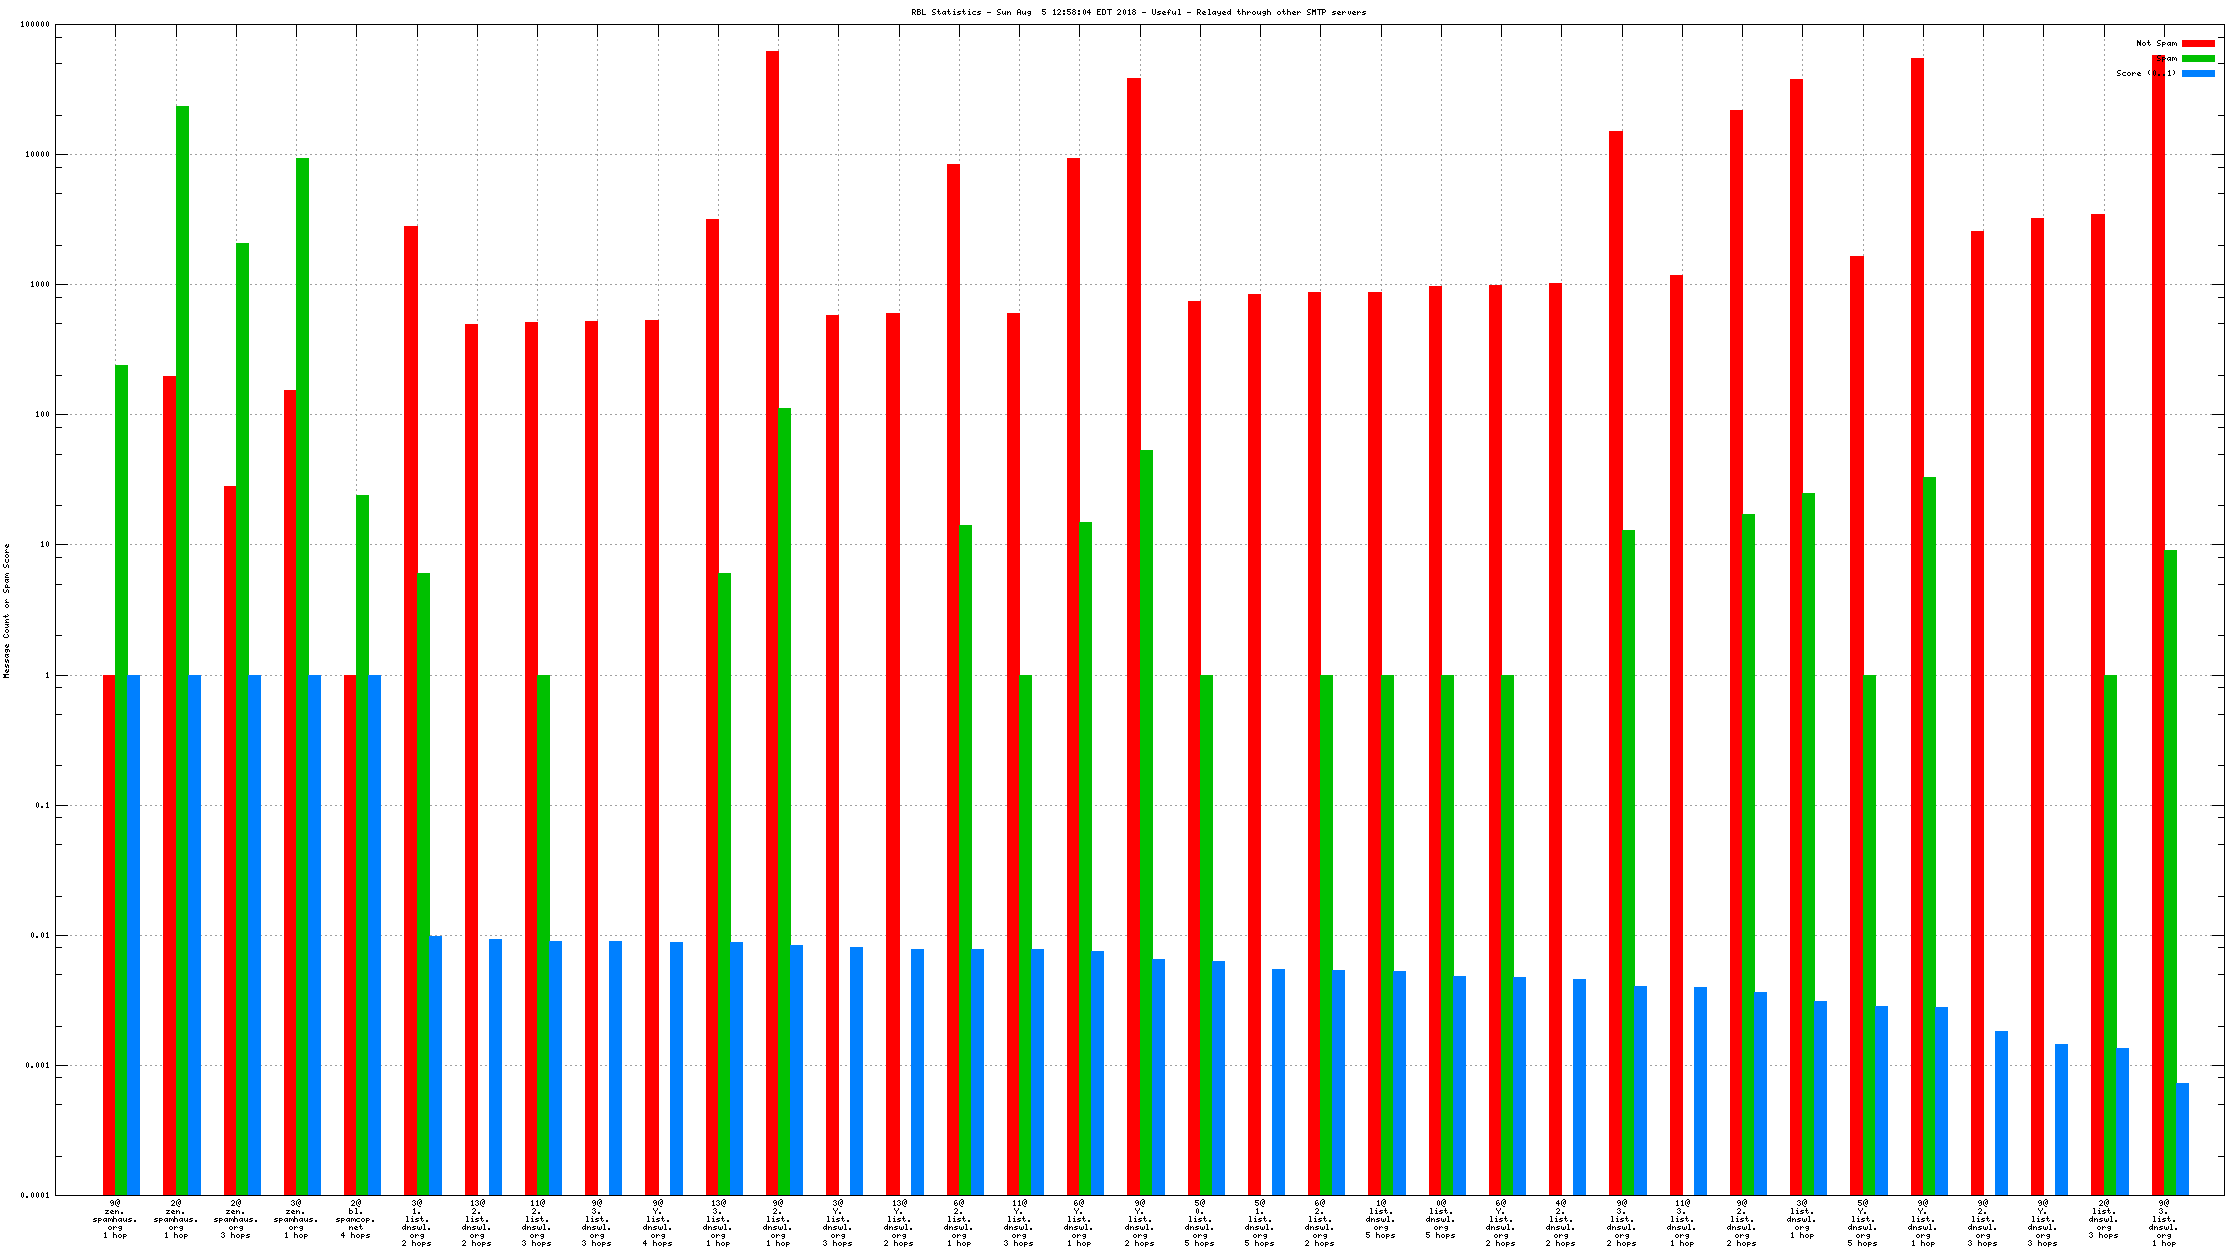
Task: Click the RBL Statistics chart title
Action: [x=1138, y=12]
